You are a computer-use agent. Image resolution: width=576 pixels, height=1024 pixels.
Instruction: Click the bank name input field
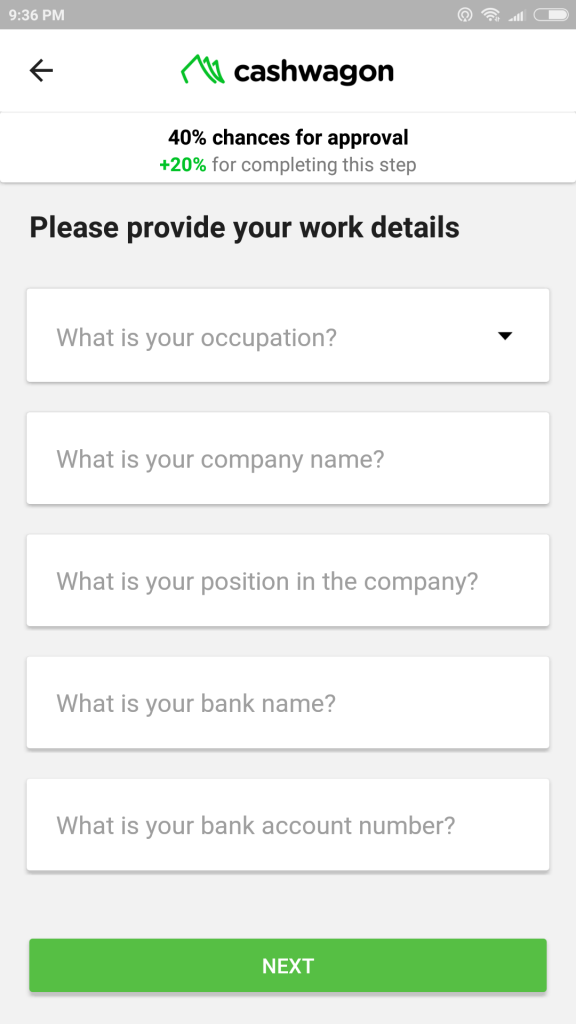pos(288,702)
